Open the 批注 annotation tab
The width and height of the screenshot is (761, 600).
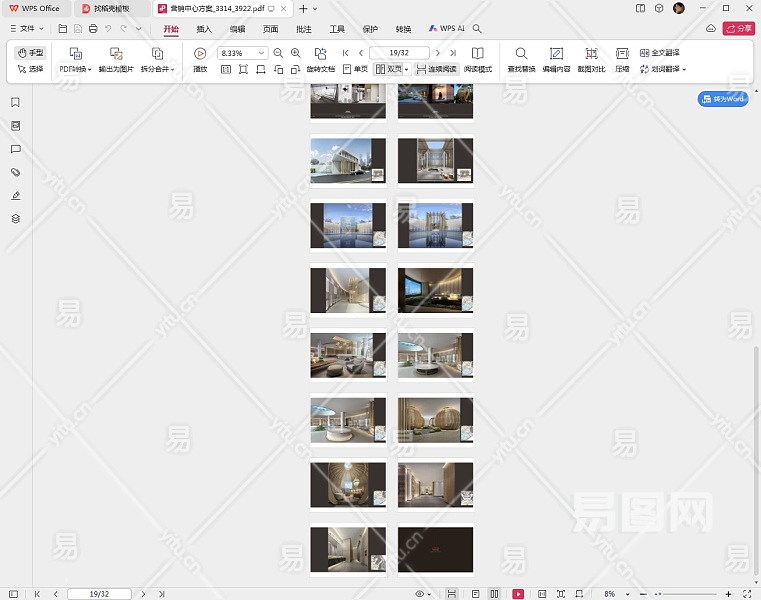(x=304, y=29)
